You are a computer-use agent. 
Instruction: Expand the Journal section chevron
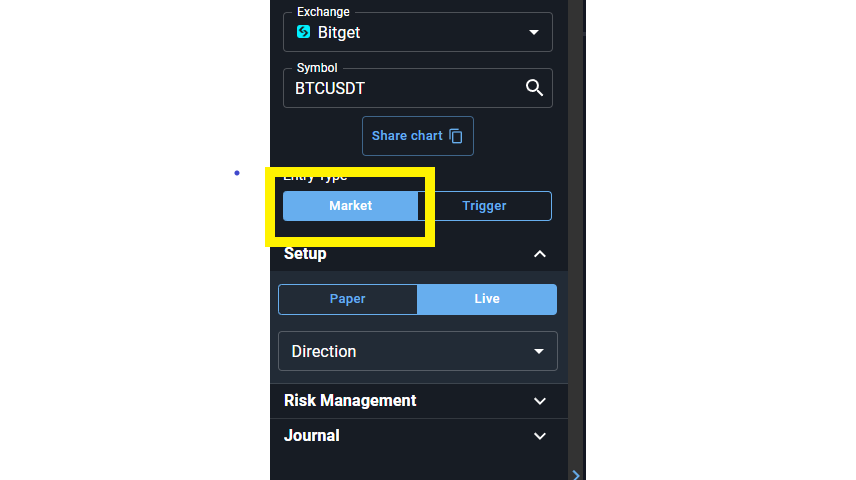(539, 436)
